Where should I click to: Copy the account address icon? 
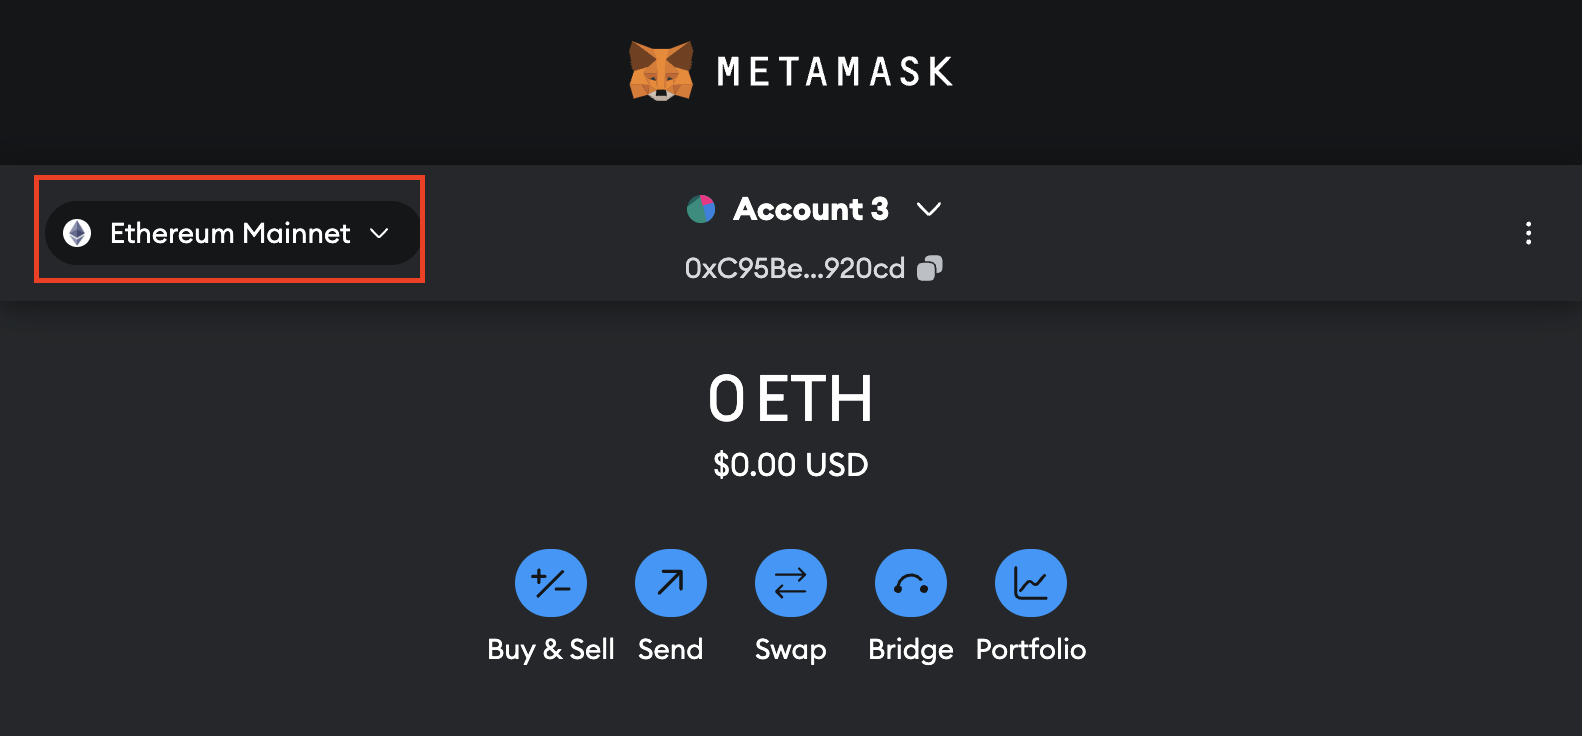coord(930,268)
